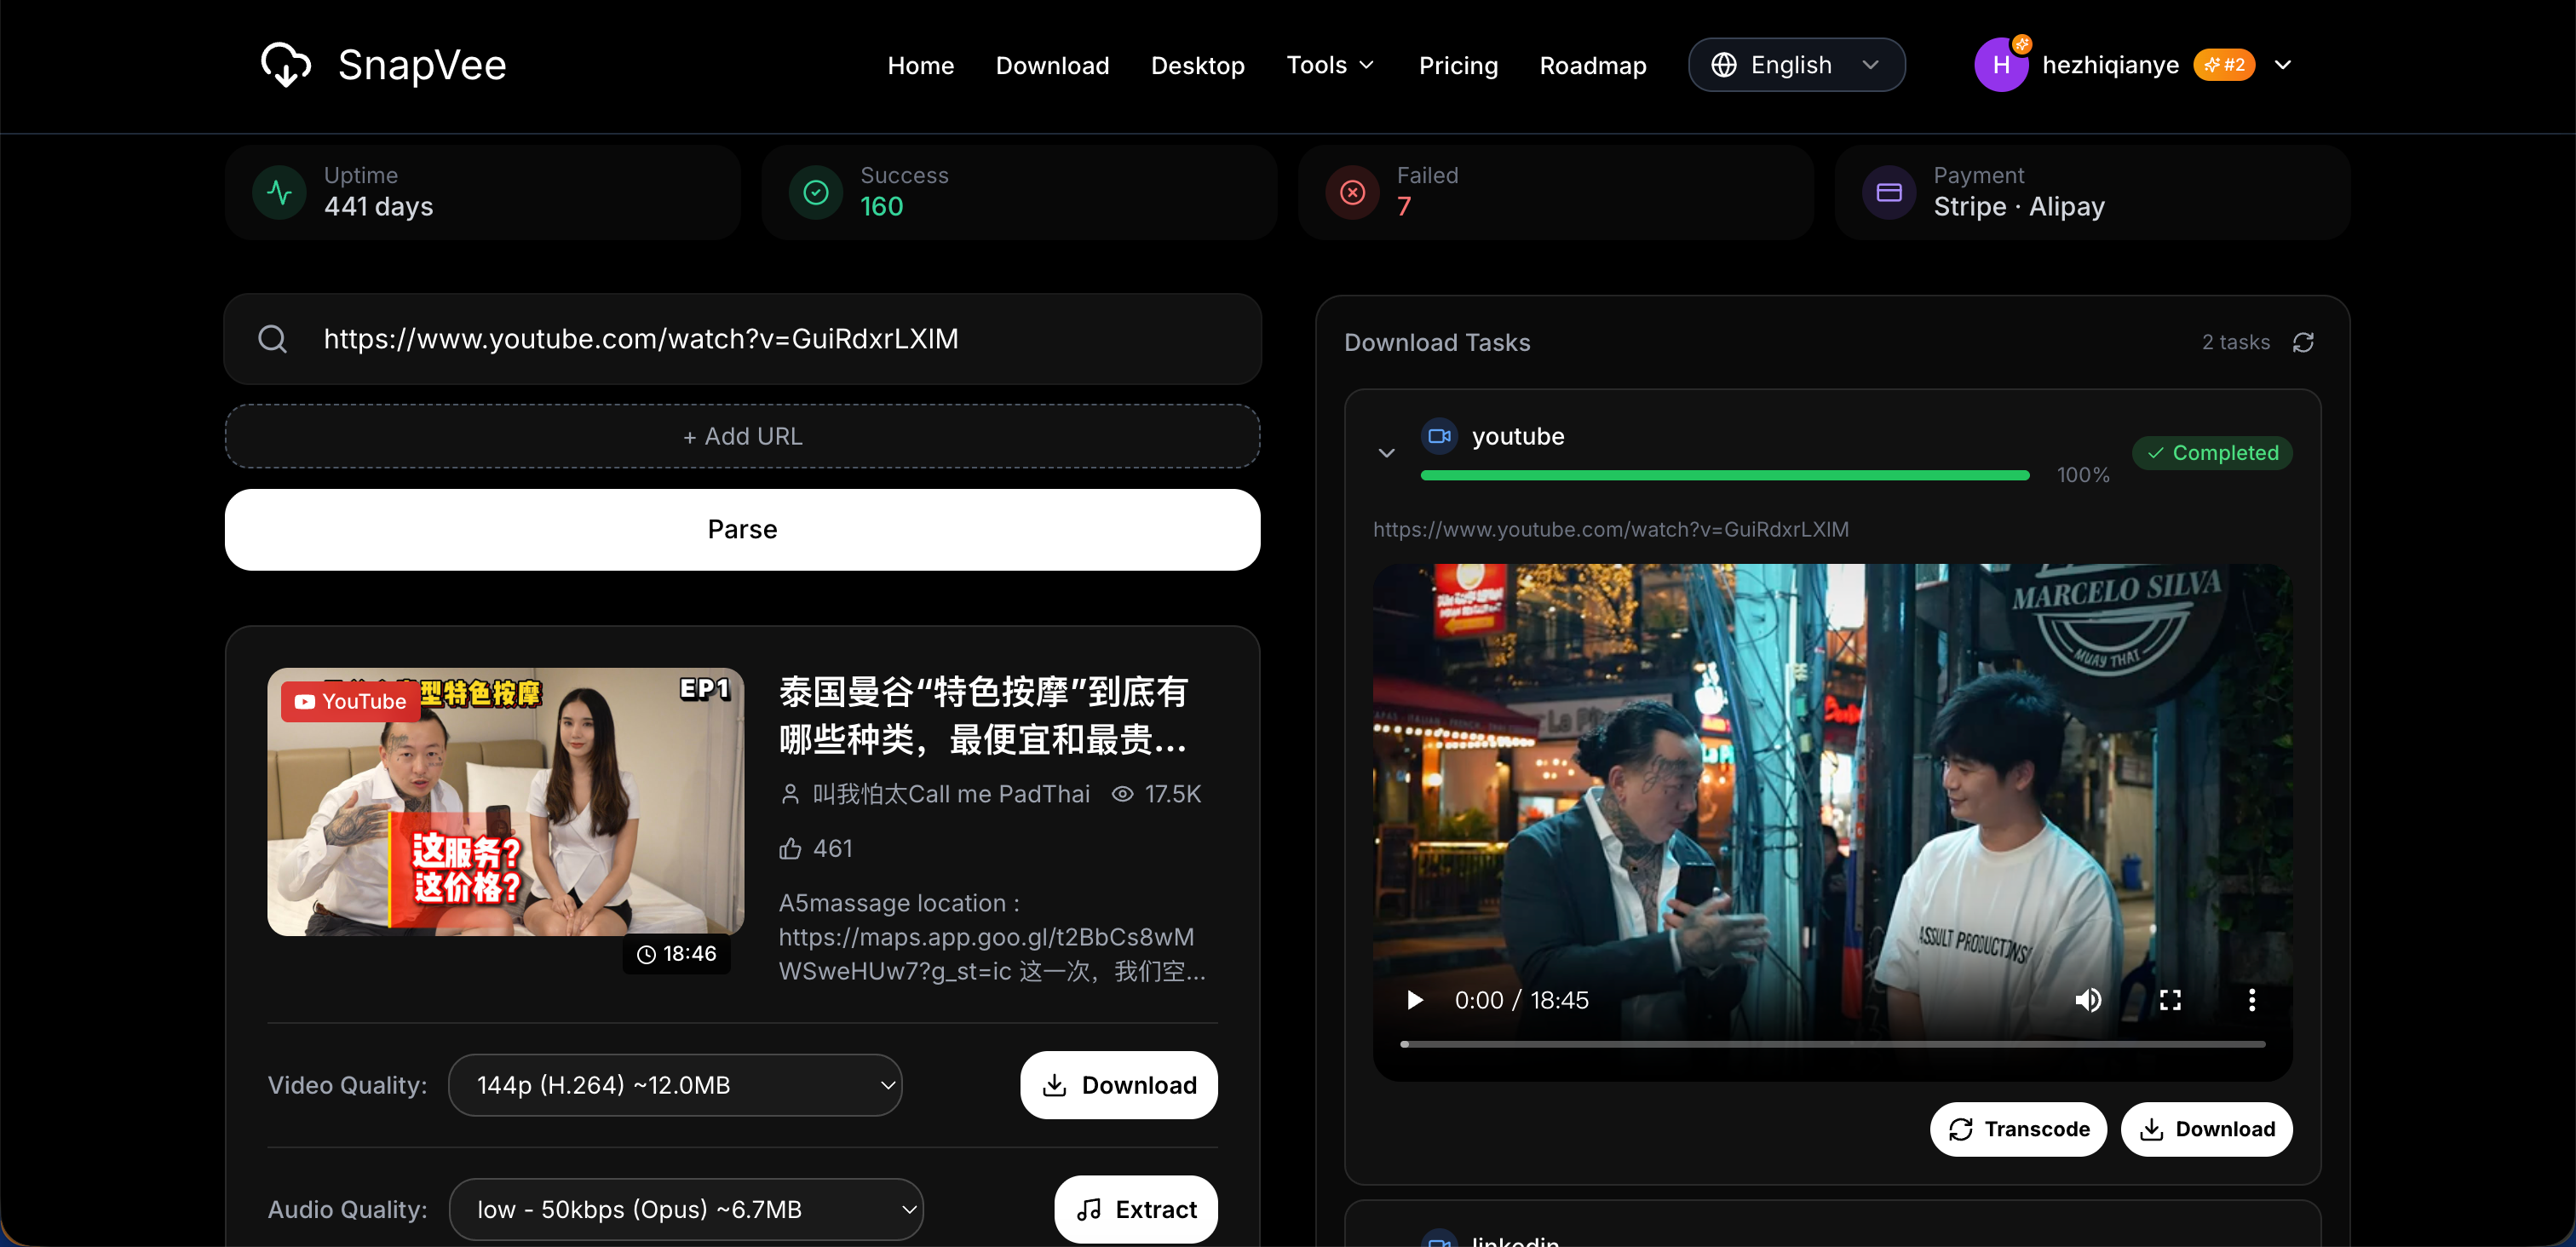
Task: Toggle fullscreen on the video player
Action: pos(2170,999)
